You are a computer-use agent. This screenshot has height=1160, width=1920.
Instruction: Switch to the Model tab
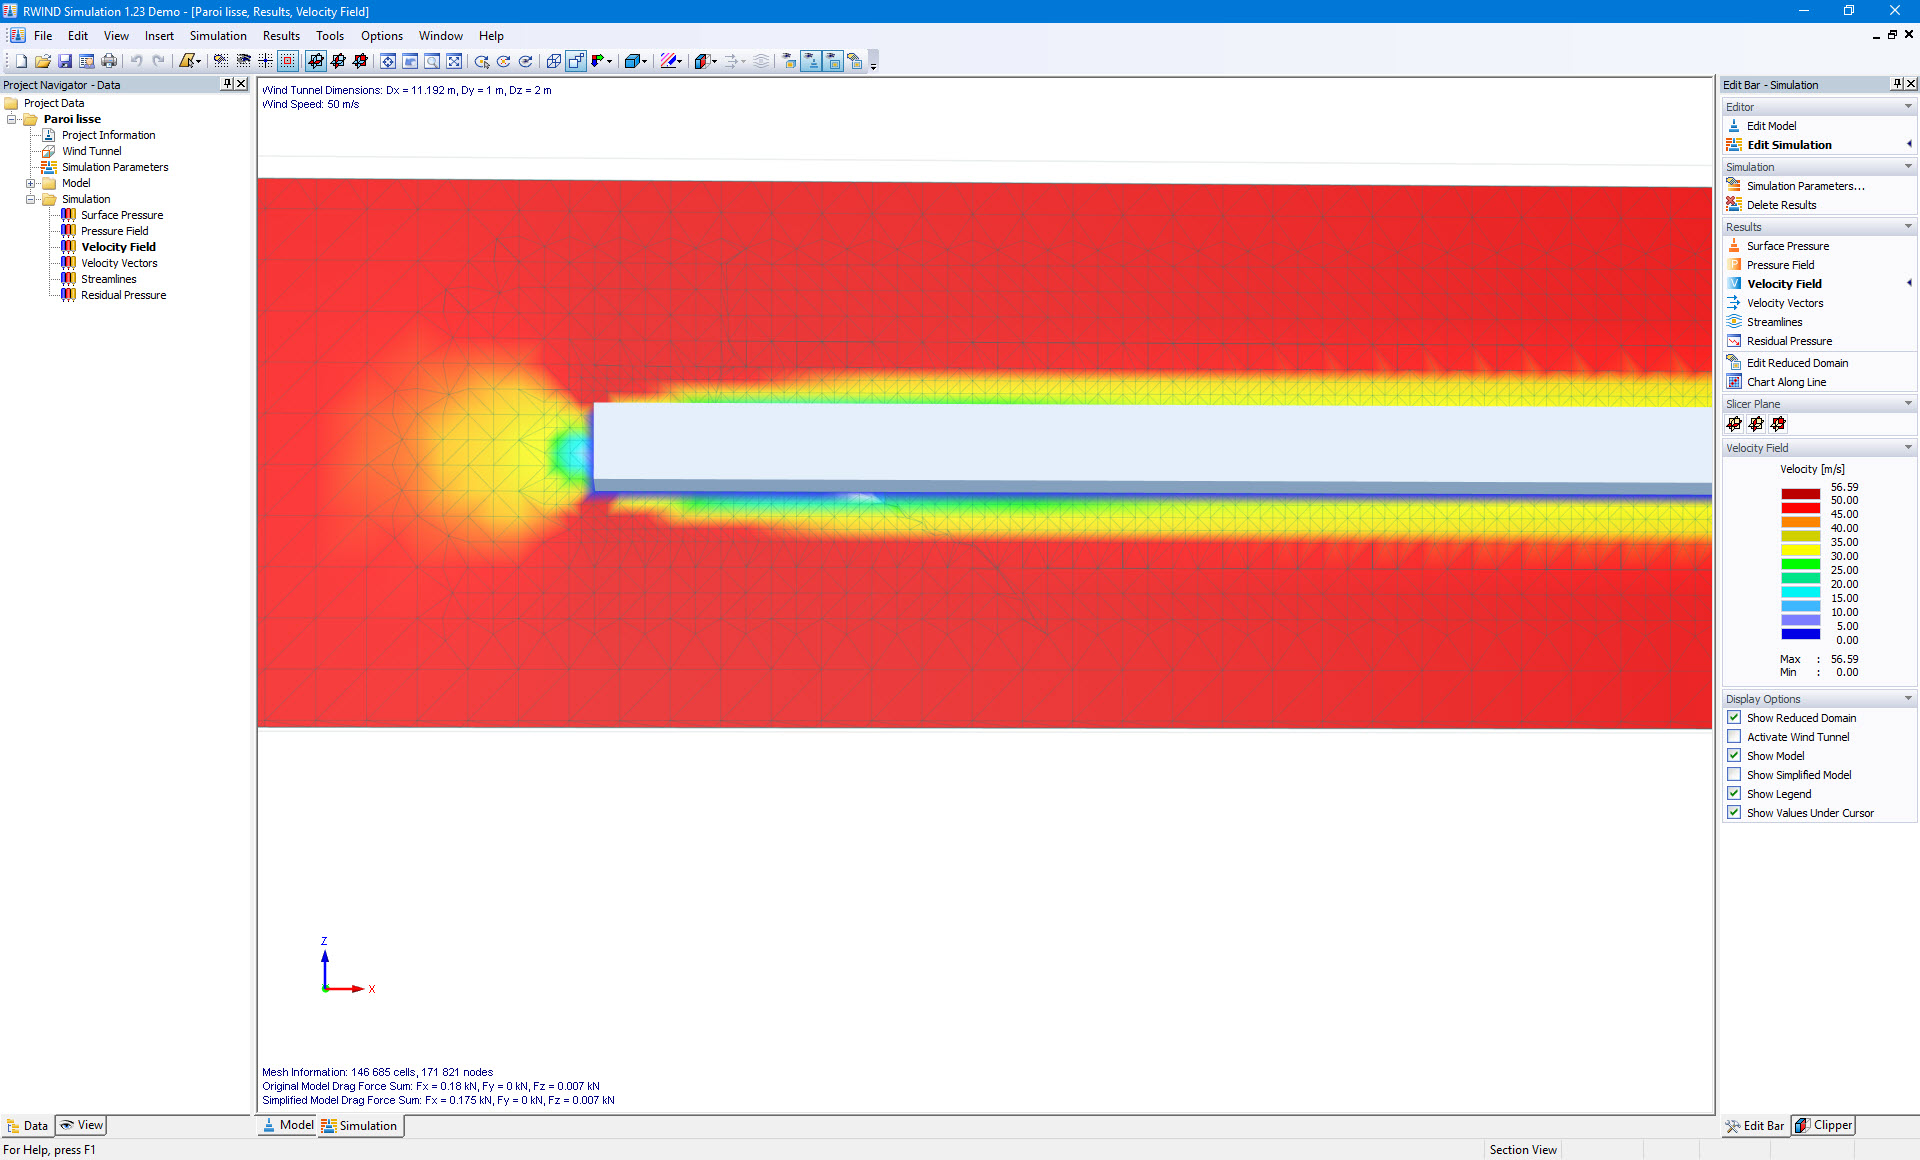287,1125
